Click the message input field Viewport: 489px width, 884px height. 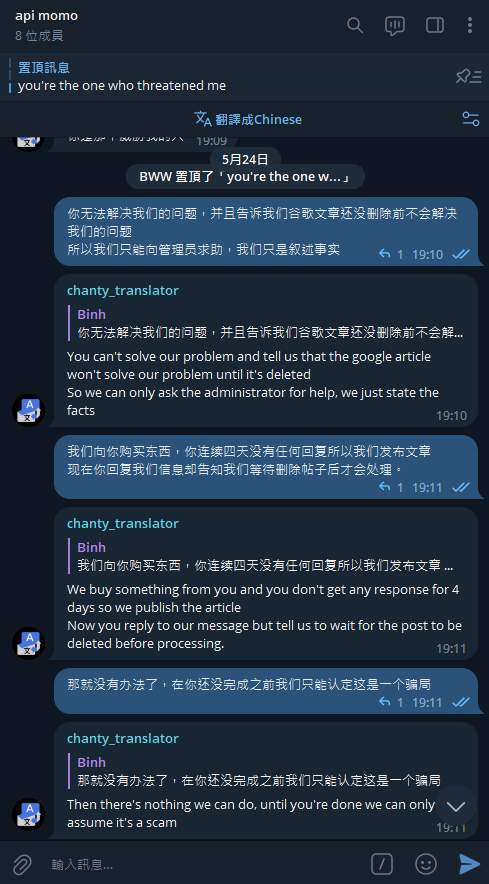tap(203, 864)
